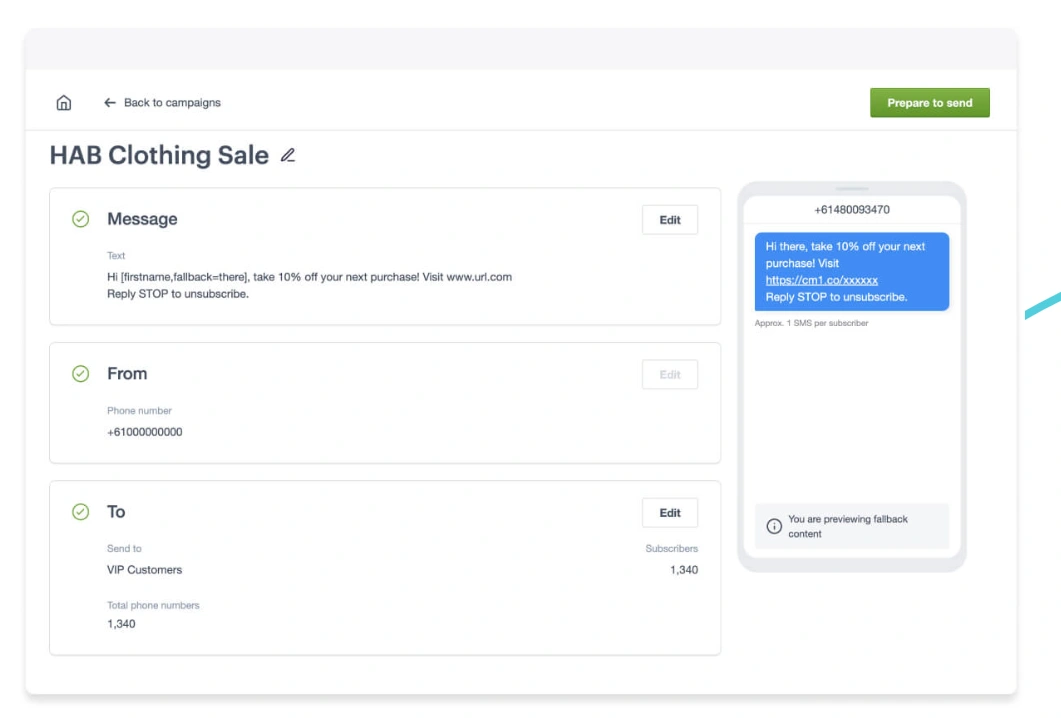Screen dimensions: 1061x718
Task: Click subscribers count 1,340 on right
Action: 684,570
